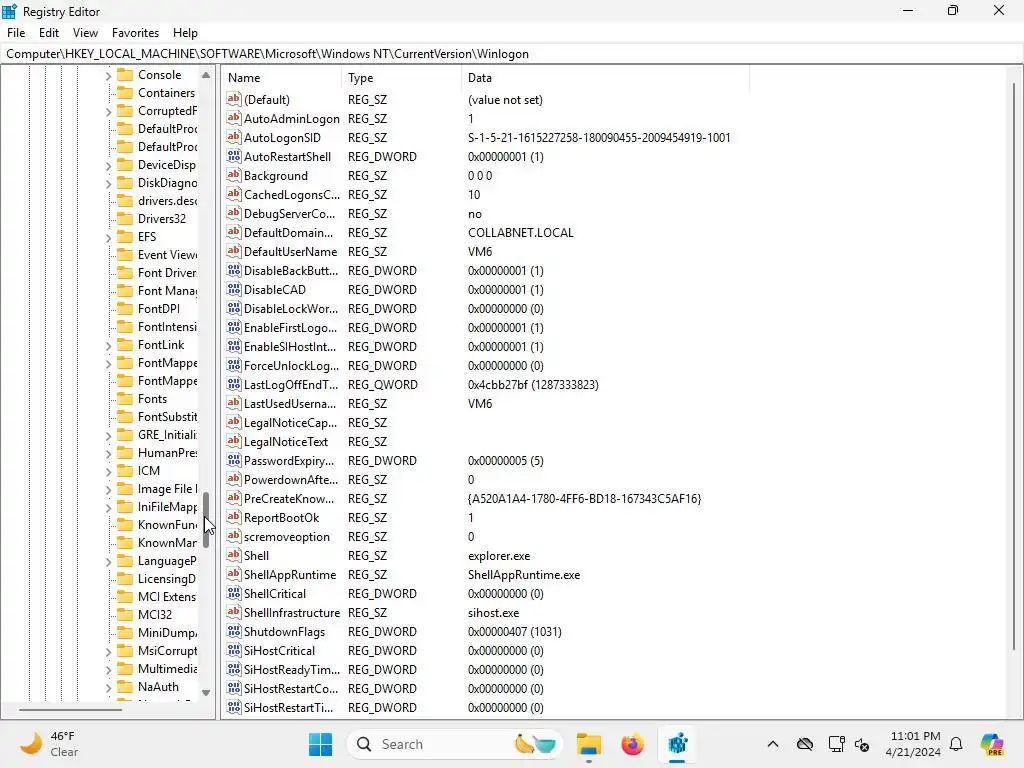Click the muted volume tray icon

[x=862, y=744]
